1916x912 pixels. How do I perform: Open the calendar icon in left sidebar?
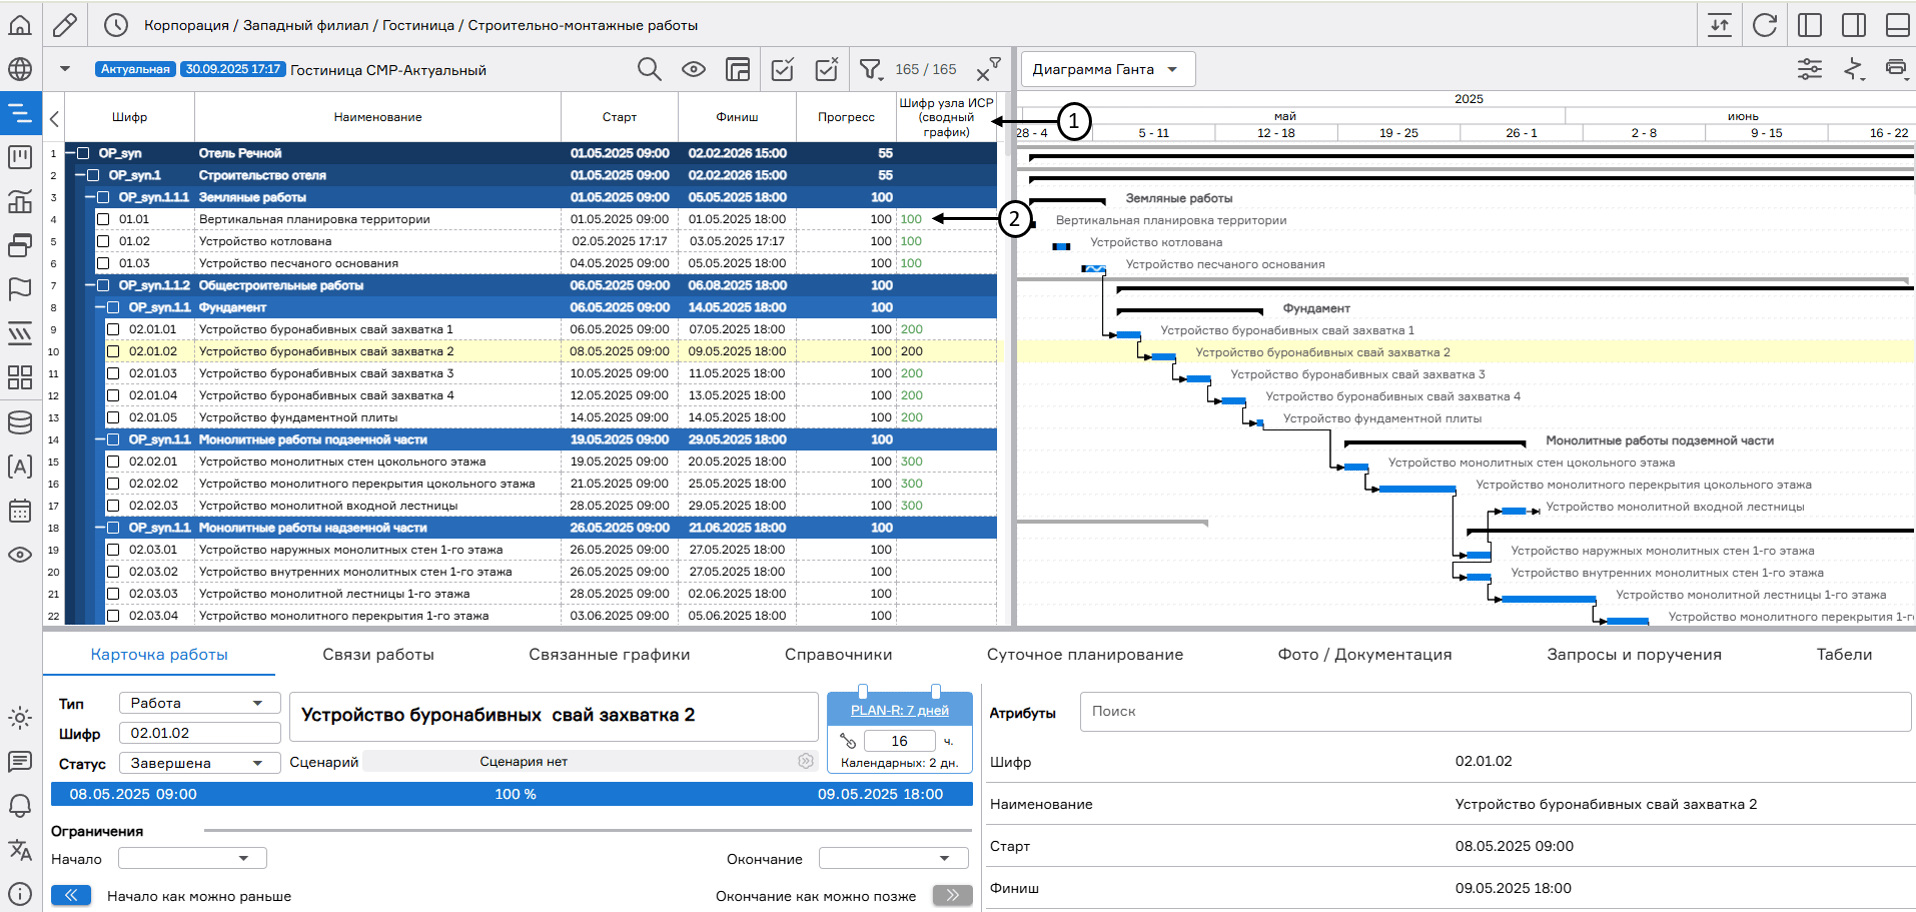pyautogui.click(x=20, y=511)
